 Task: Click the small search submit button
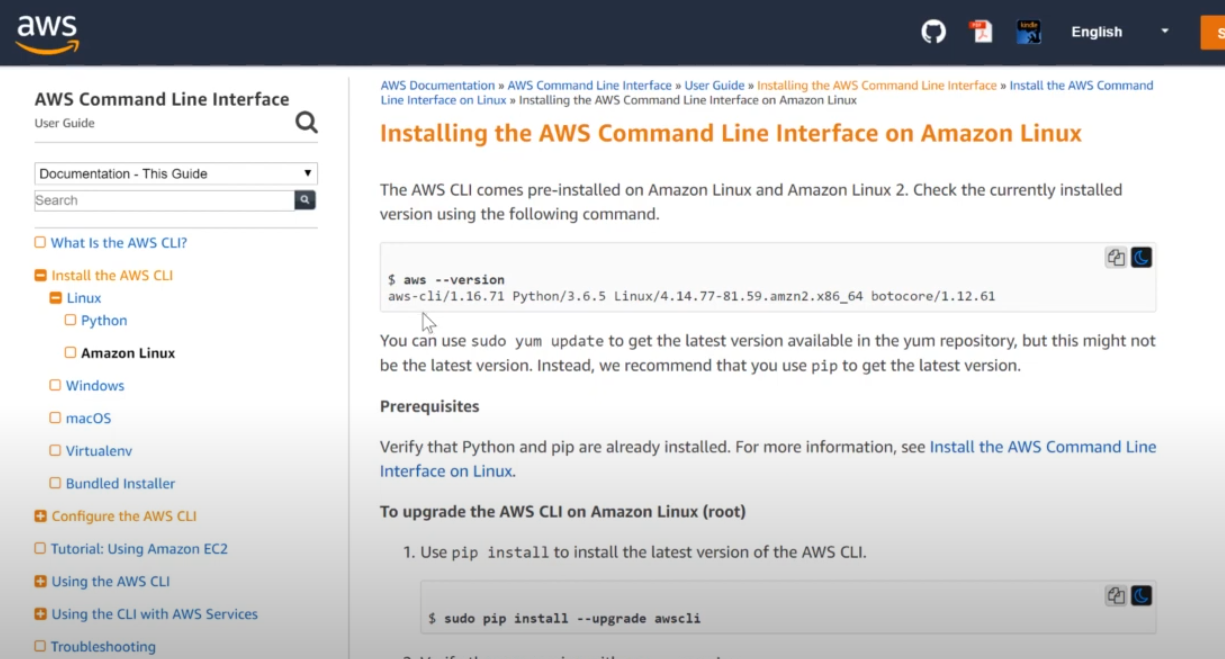click(305, 200)
